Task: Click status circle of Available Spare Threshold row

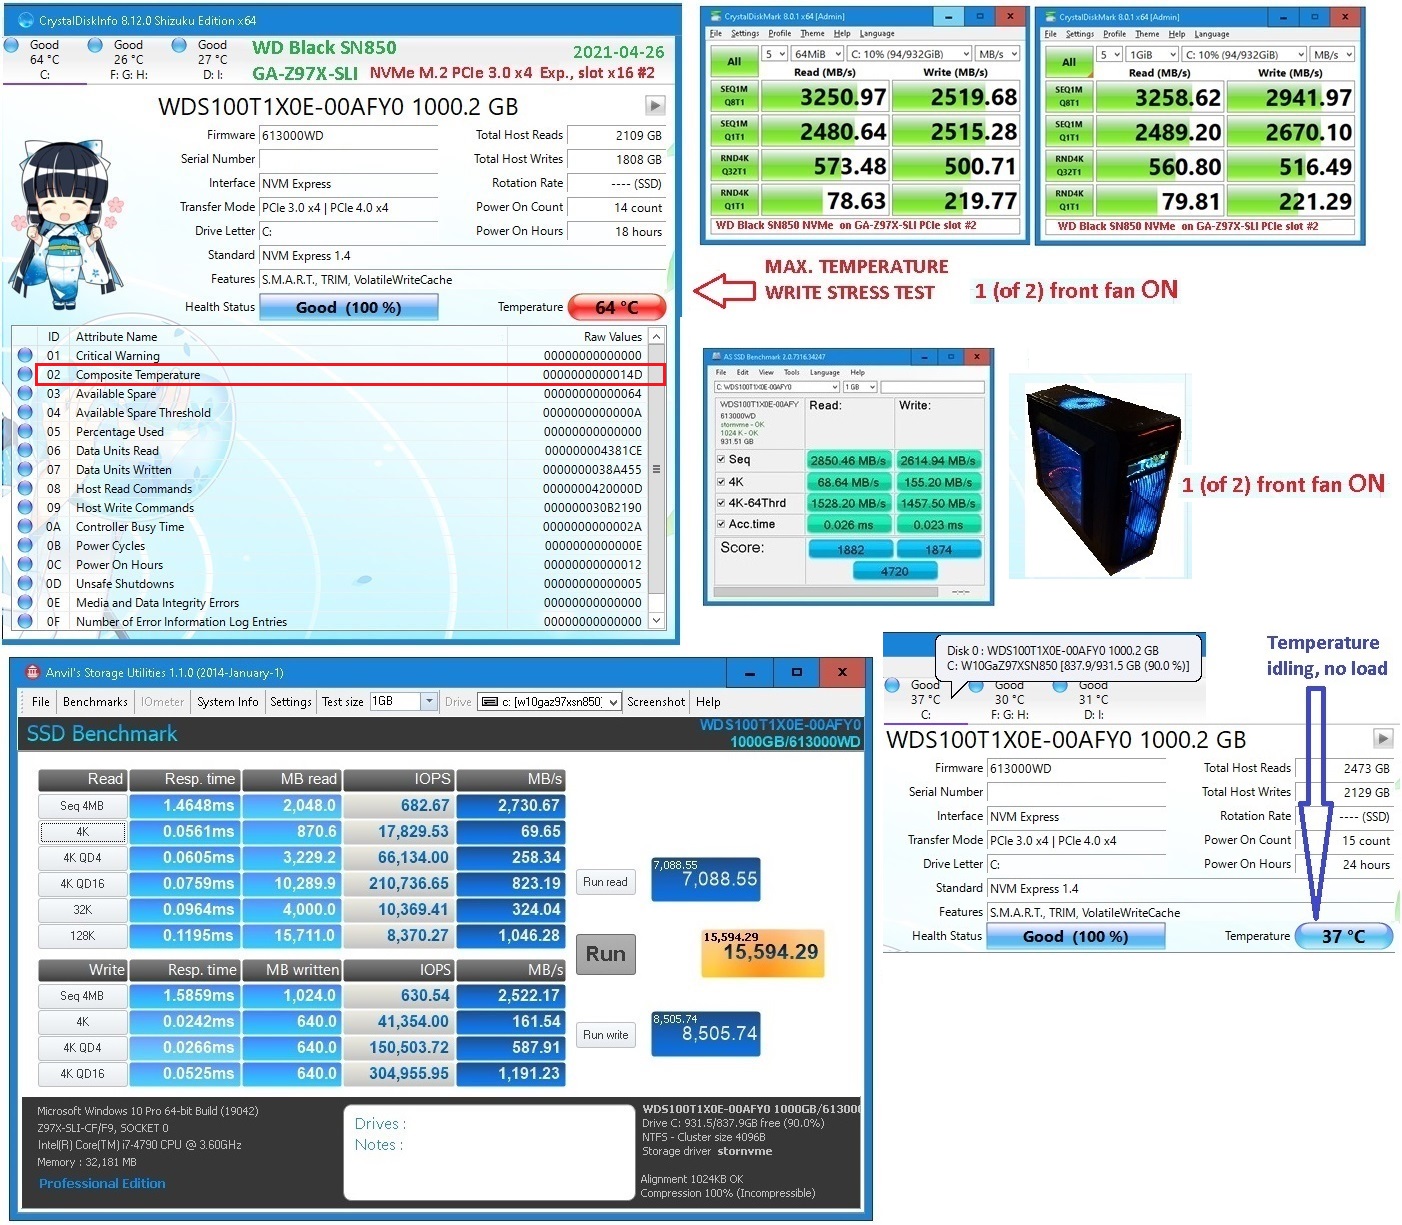Action: (x=25, y=412)
